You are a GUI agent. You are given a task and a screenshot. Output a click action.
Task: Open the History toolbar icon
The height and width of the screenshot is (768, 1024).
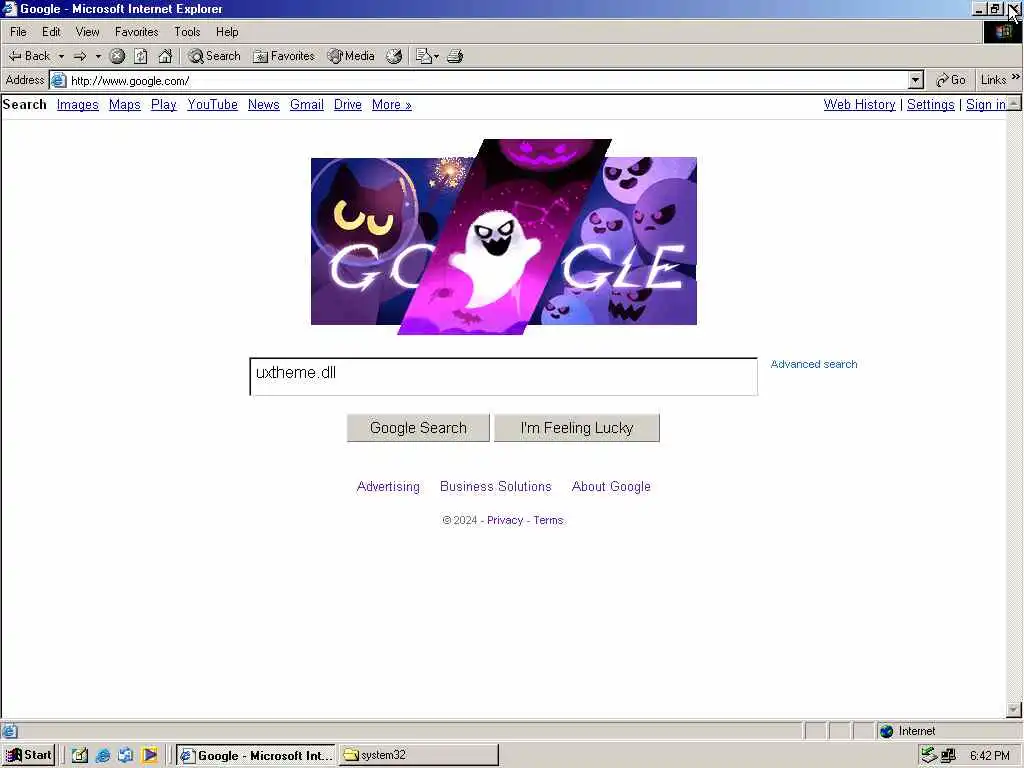pyautogui.click(x=394, y=56)
